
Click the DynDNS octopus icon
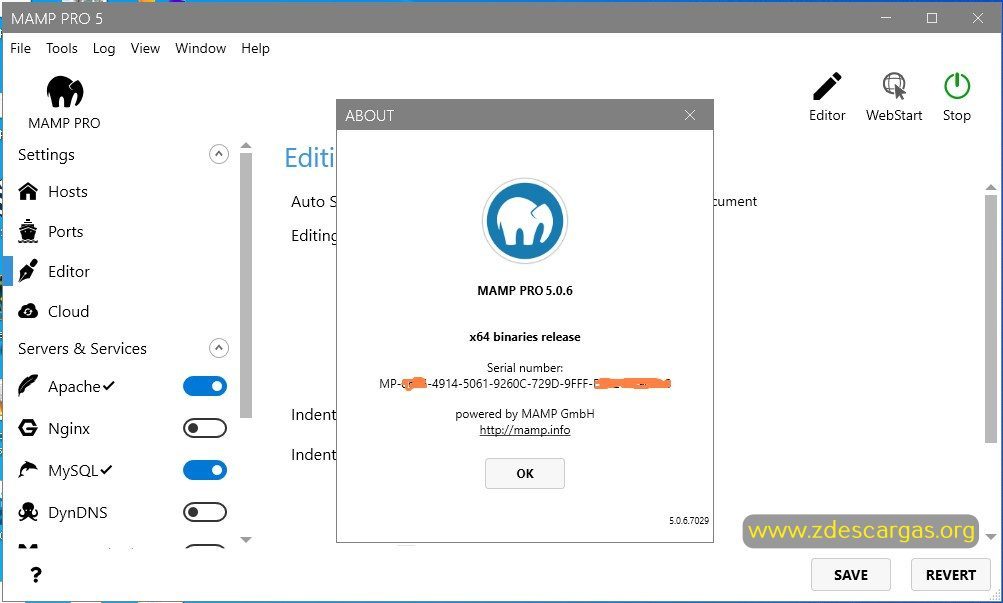(x=28, y=512)
